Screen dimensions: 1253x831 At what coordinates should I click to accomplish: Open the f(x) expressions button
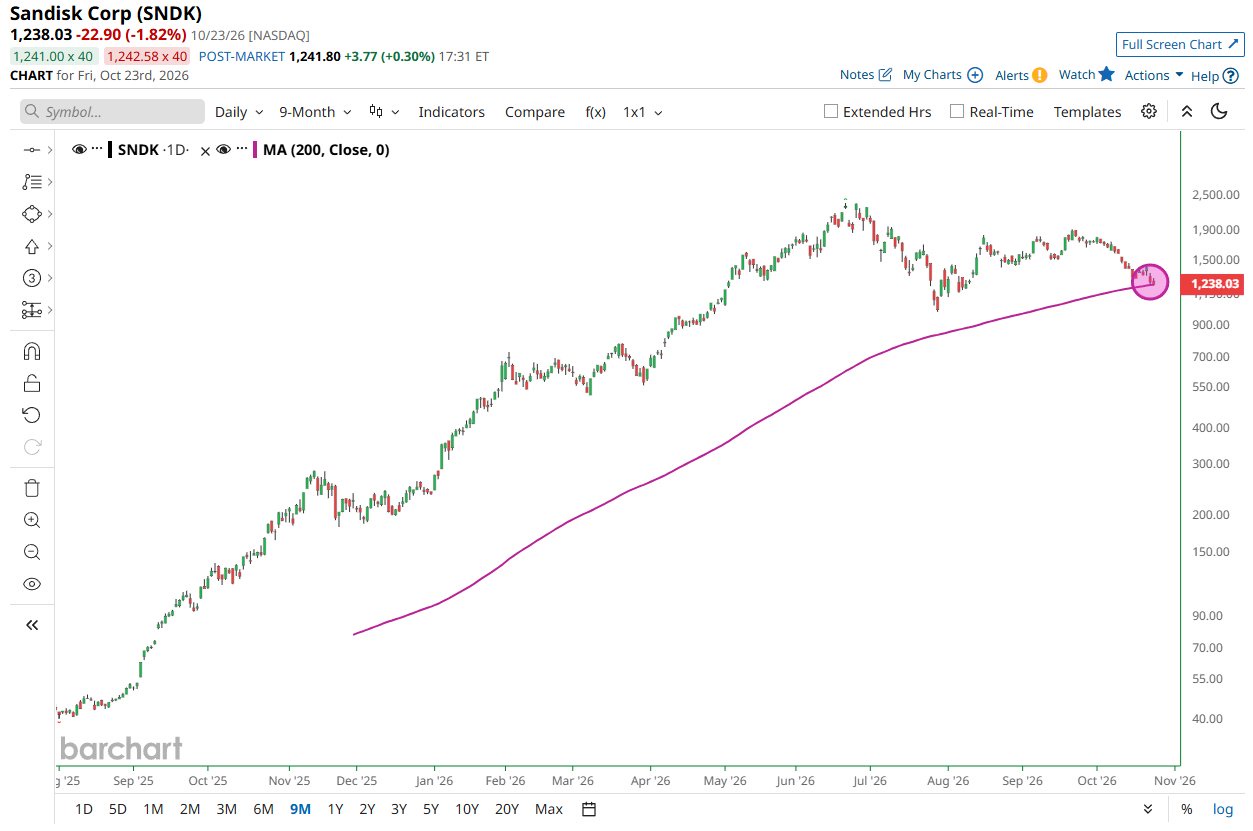tap(595, 112)
